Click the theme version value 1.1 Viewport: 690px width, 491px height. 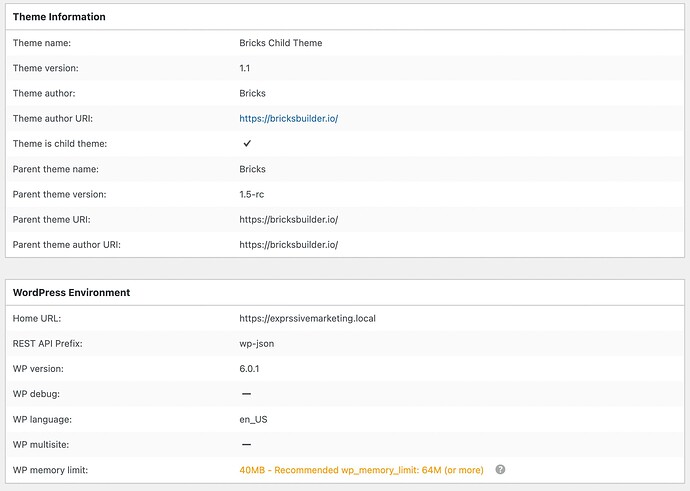tap(245, 68)
